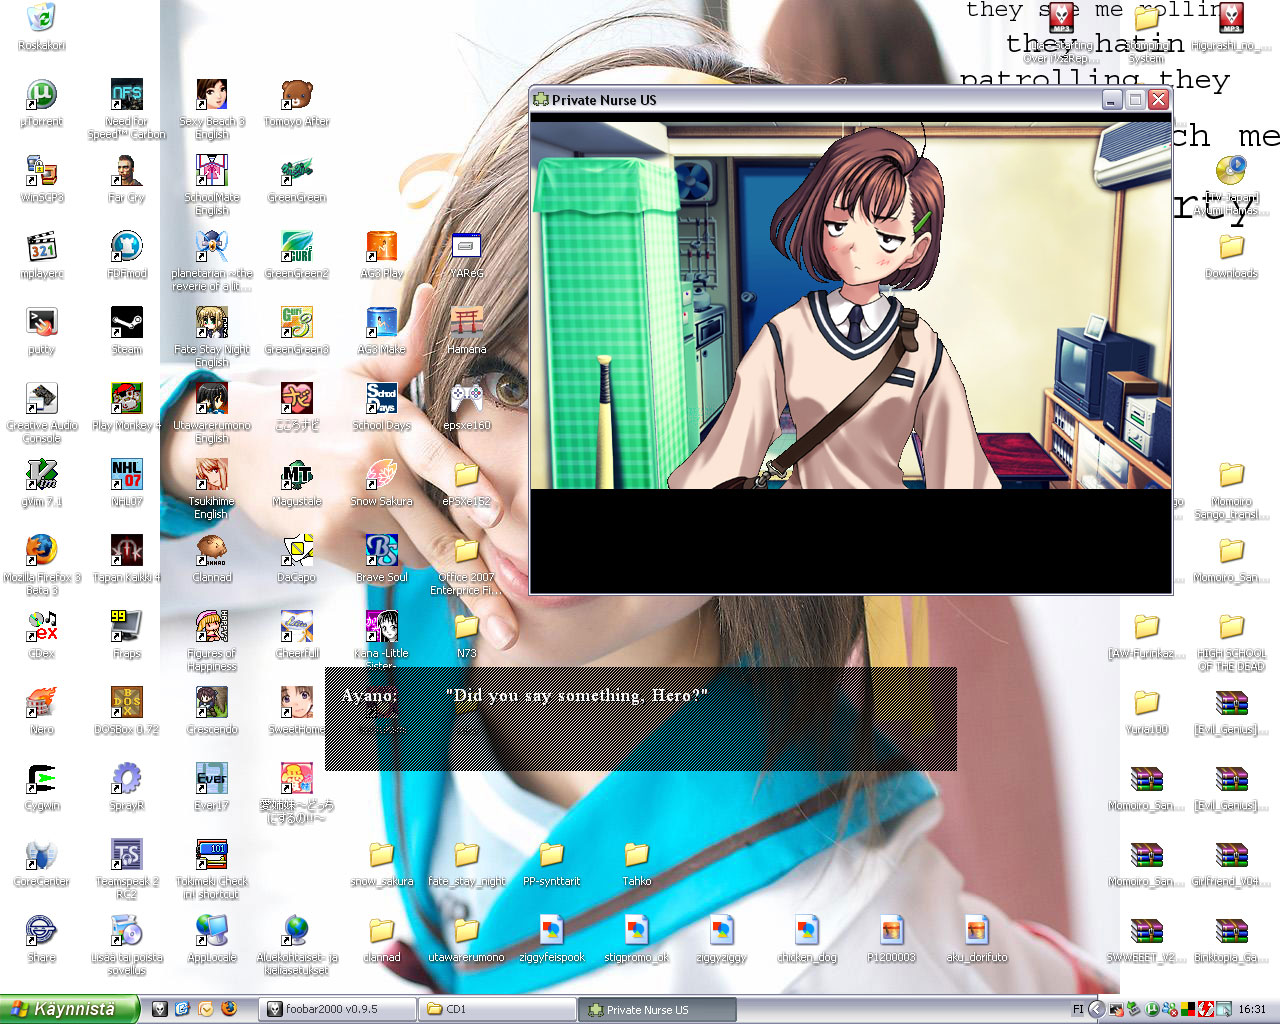The image size is (1280, 1024).
Task: Select the Downloads folder on desktop
Action: click(1232, 247)
